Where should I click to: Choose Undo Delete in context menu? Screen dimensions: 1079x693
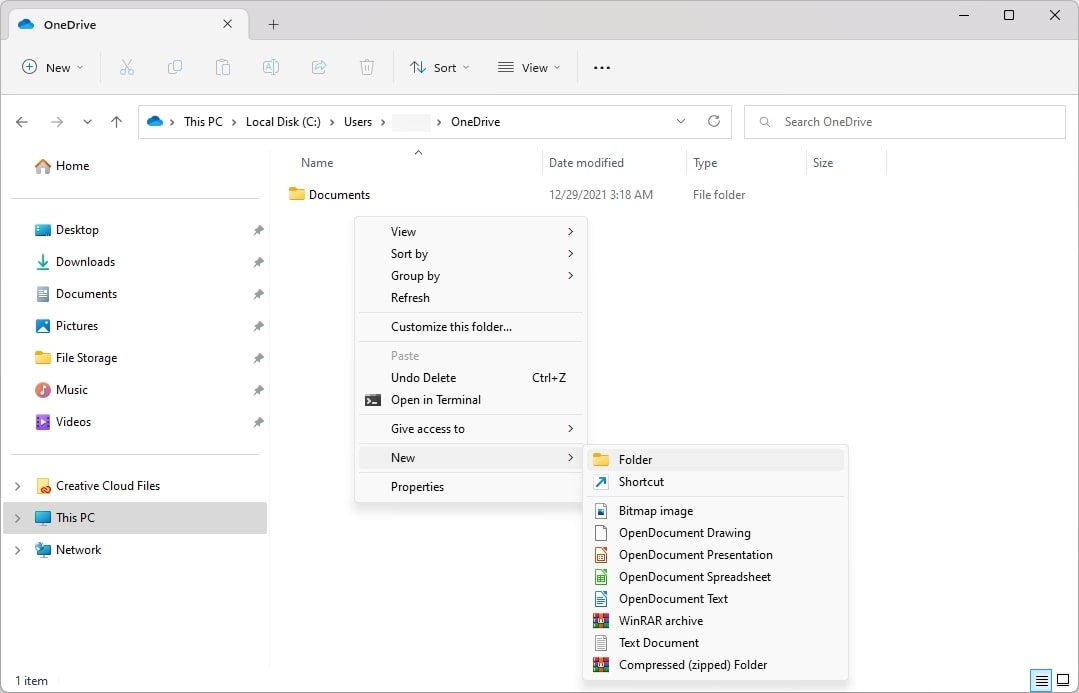pos(471,378)
